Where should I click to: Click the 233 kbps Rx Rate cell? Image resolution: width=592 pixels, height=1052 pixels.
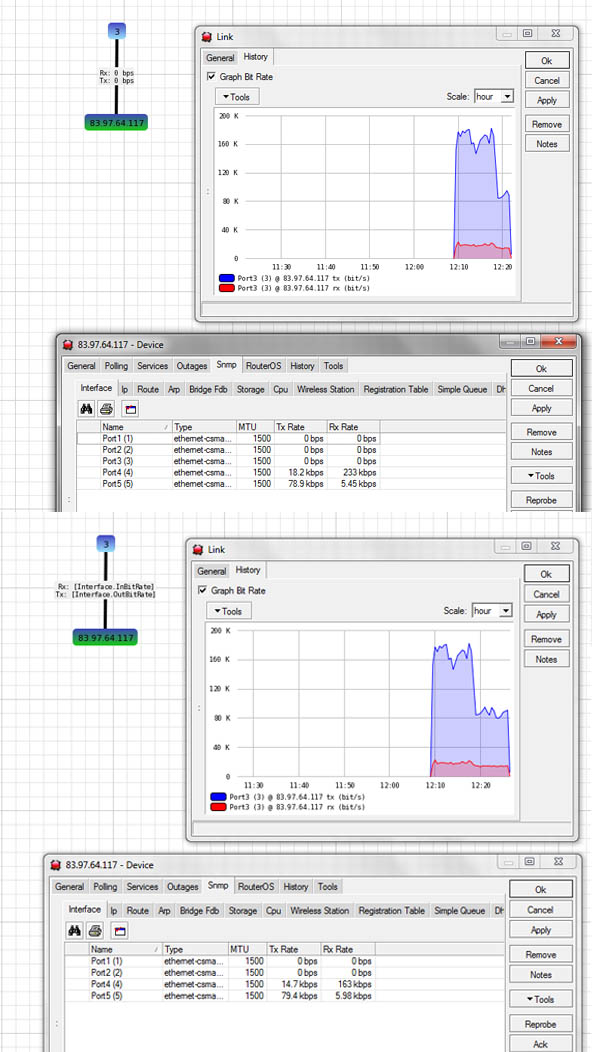point(352,472)
